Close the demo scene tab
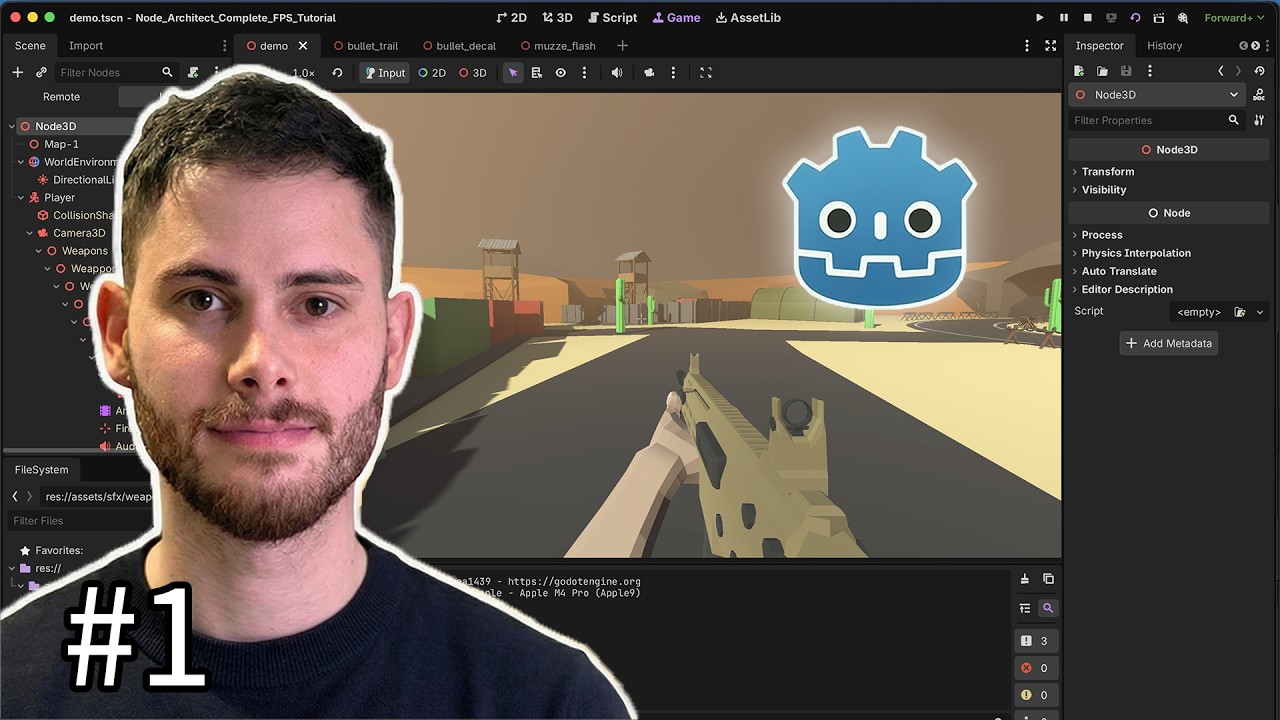Viewport: 1280px width, 720px height. (303, 46)
